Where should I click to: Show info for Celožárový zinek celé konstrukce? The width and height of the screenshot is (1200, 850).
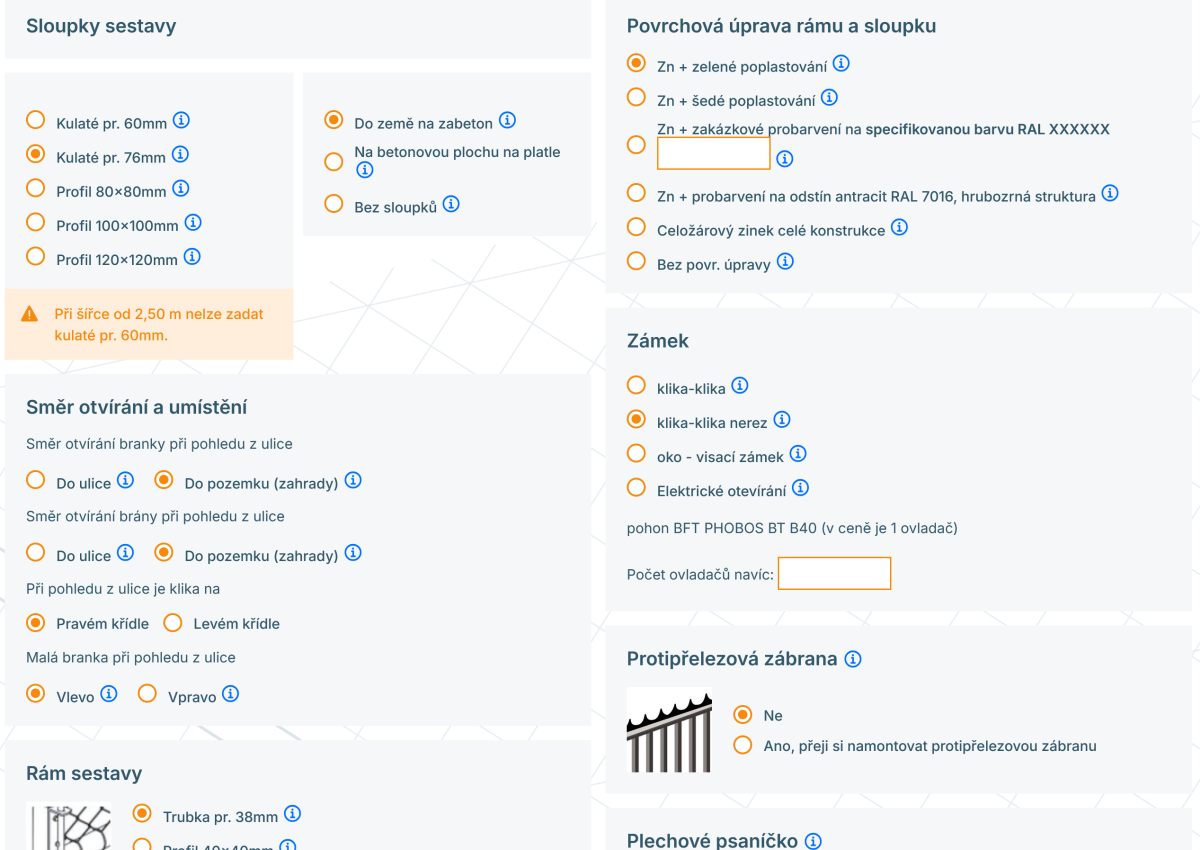coord(899,228)
